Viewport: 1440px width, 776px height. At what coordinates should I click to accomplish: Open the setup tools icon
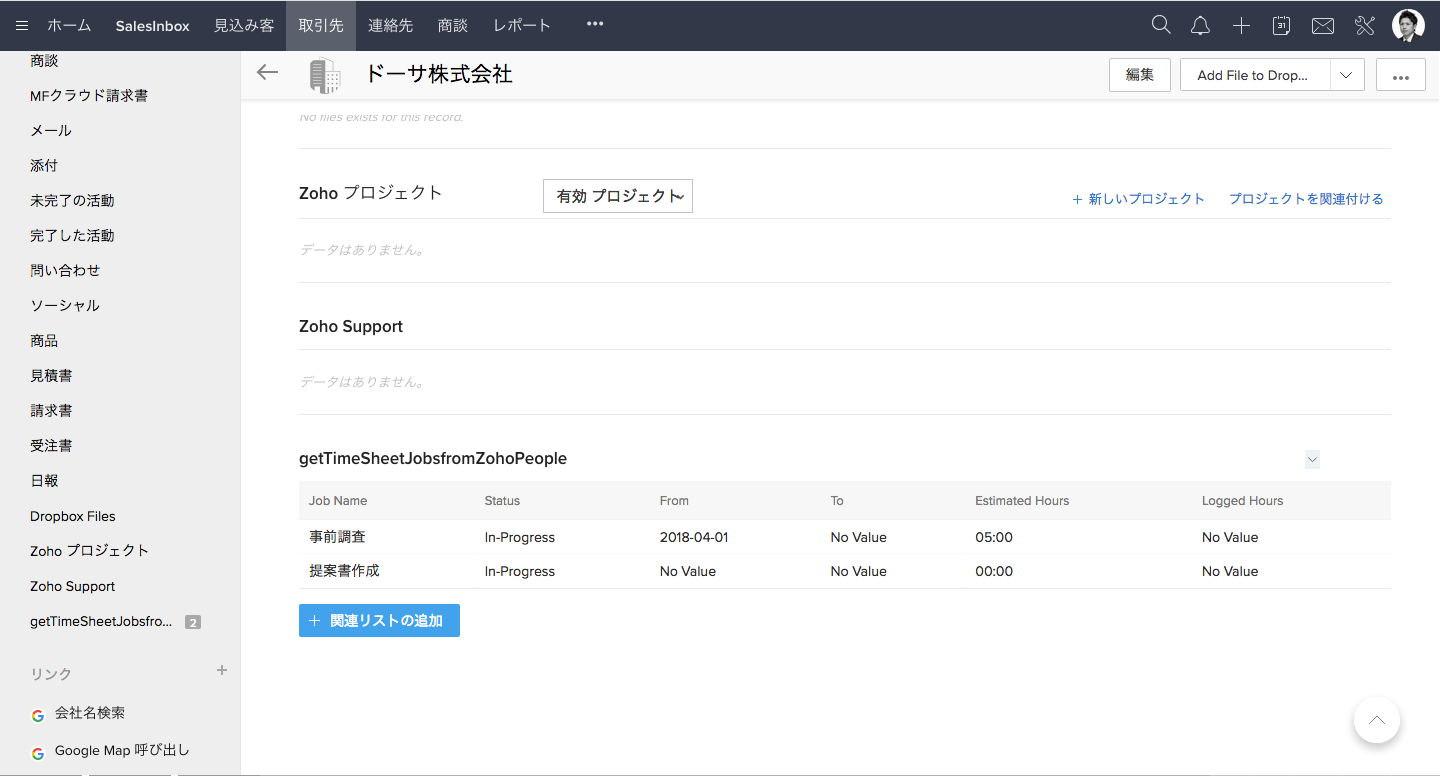tap(1365, 26)
